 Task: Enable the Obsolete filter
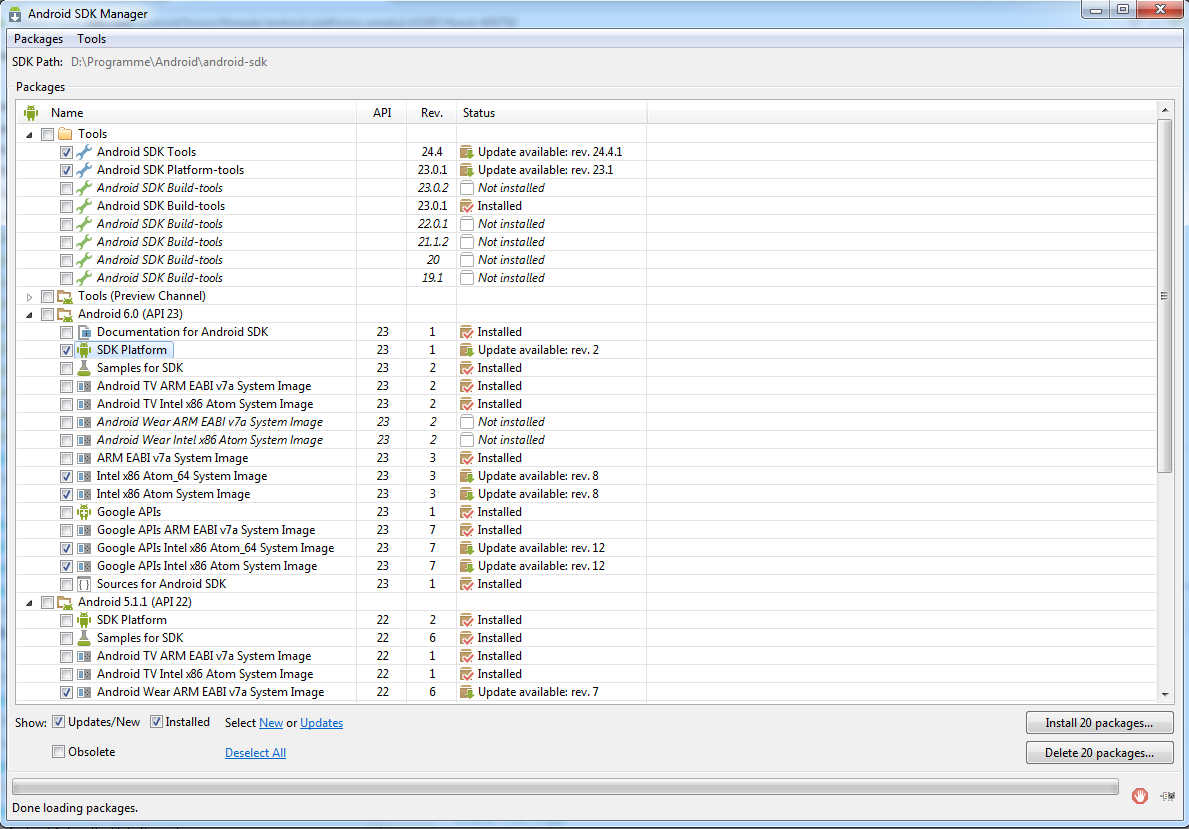pos(58,751)
